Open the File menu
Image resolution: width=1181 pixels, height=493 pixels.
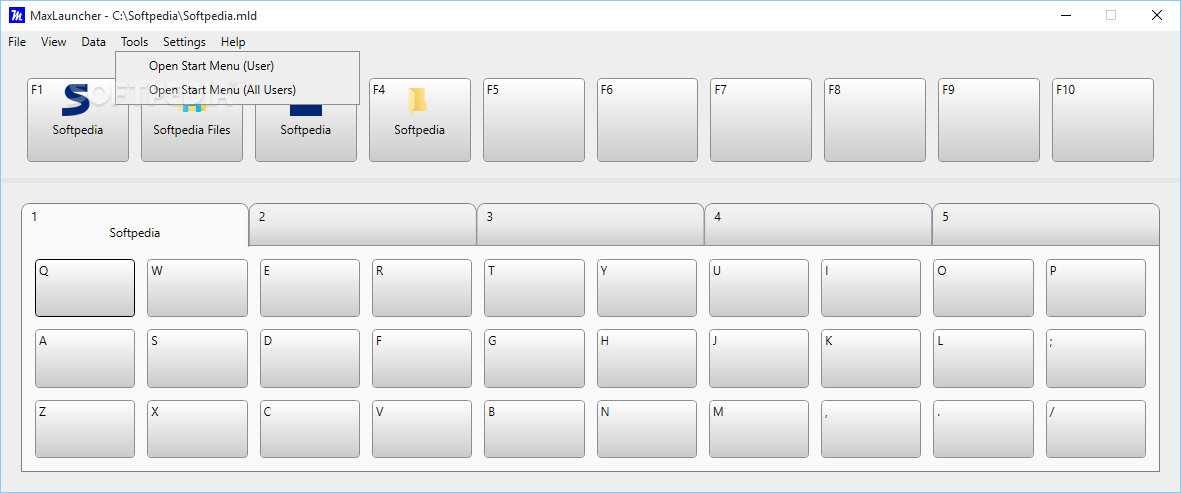click(17, 42)
